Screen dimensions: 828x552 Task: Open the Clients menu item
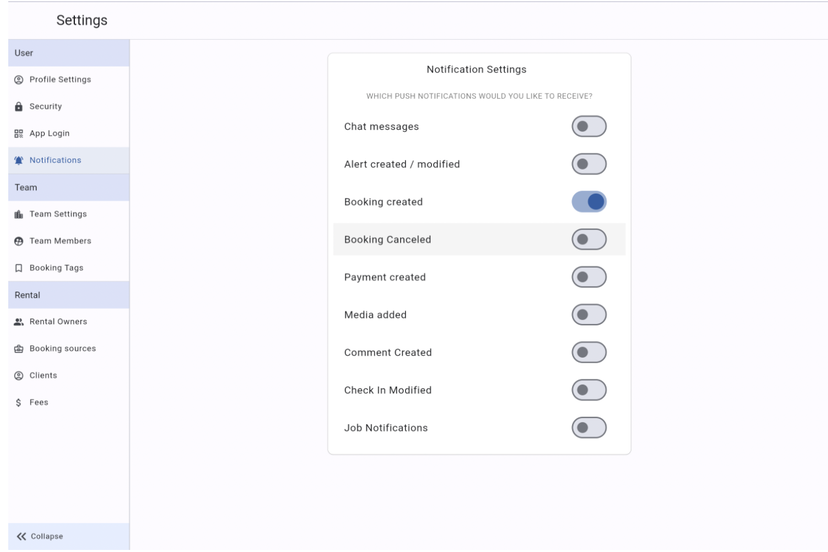click(43, 376)
